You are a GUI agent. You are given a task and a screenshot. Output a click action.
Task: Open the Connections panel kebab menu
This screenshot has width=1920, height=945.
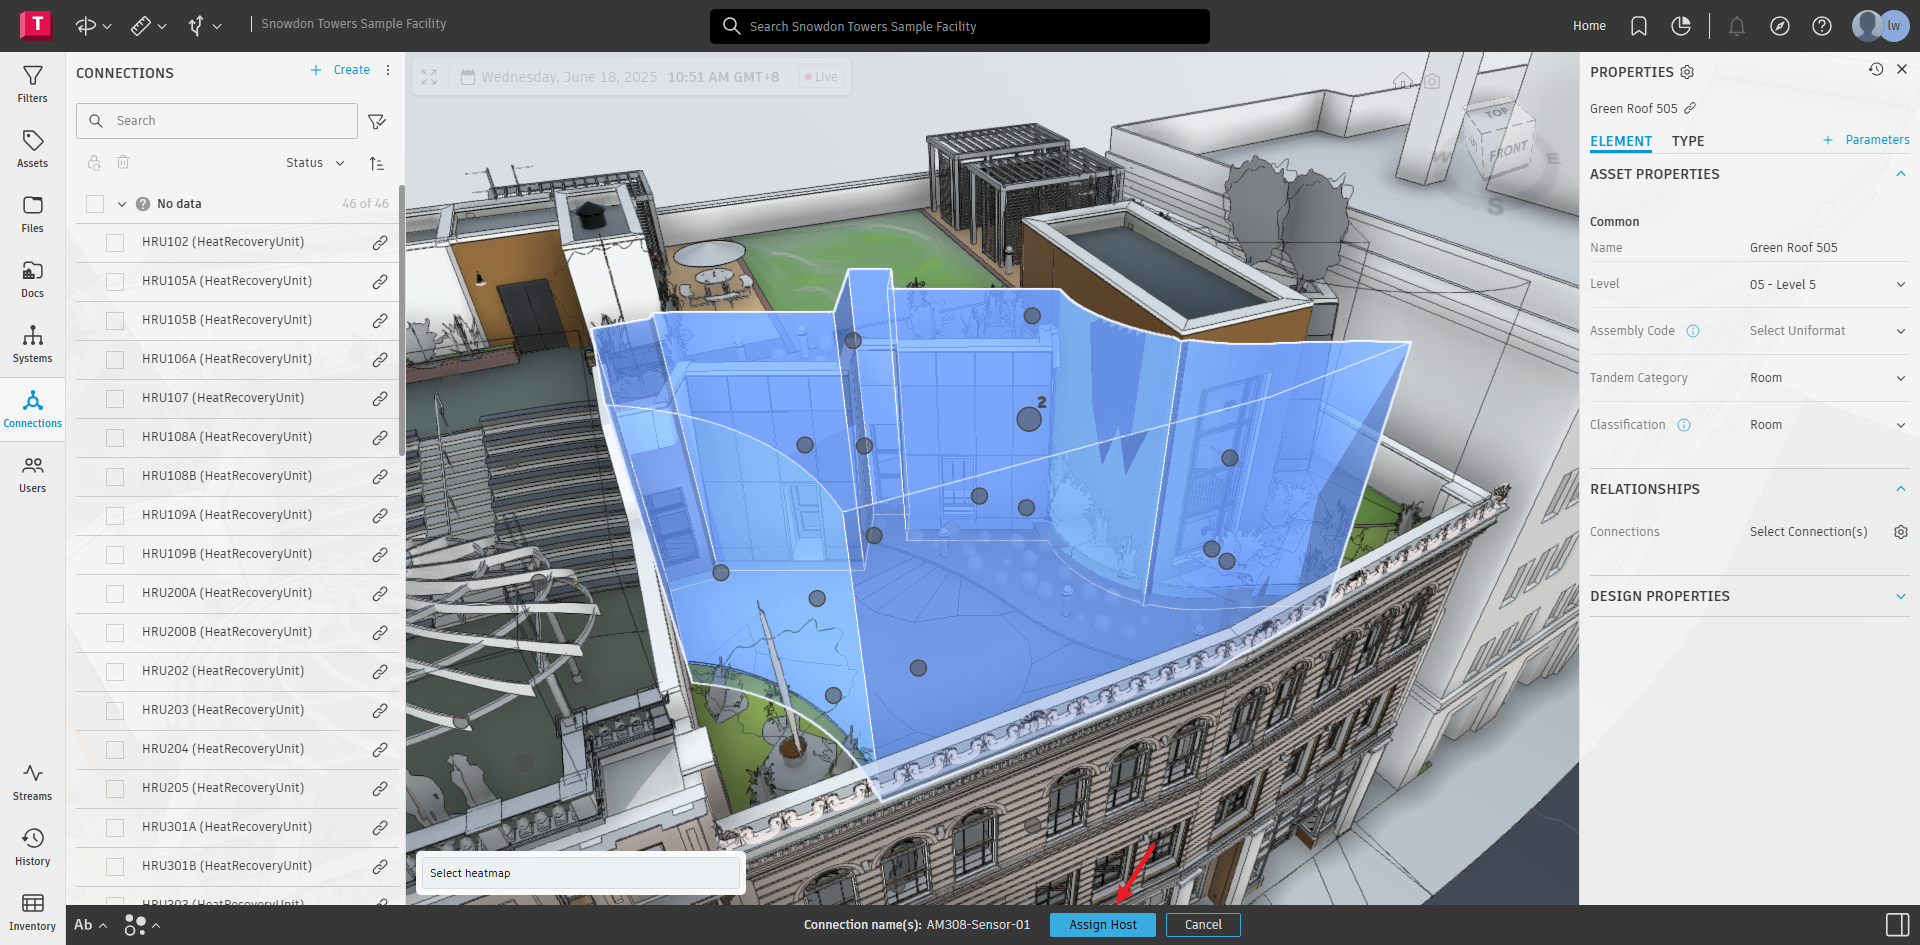[x=388, y=70]
